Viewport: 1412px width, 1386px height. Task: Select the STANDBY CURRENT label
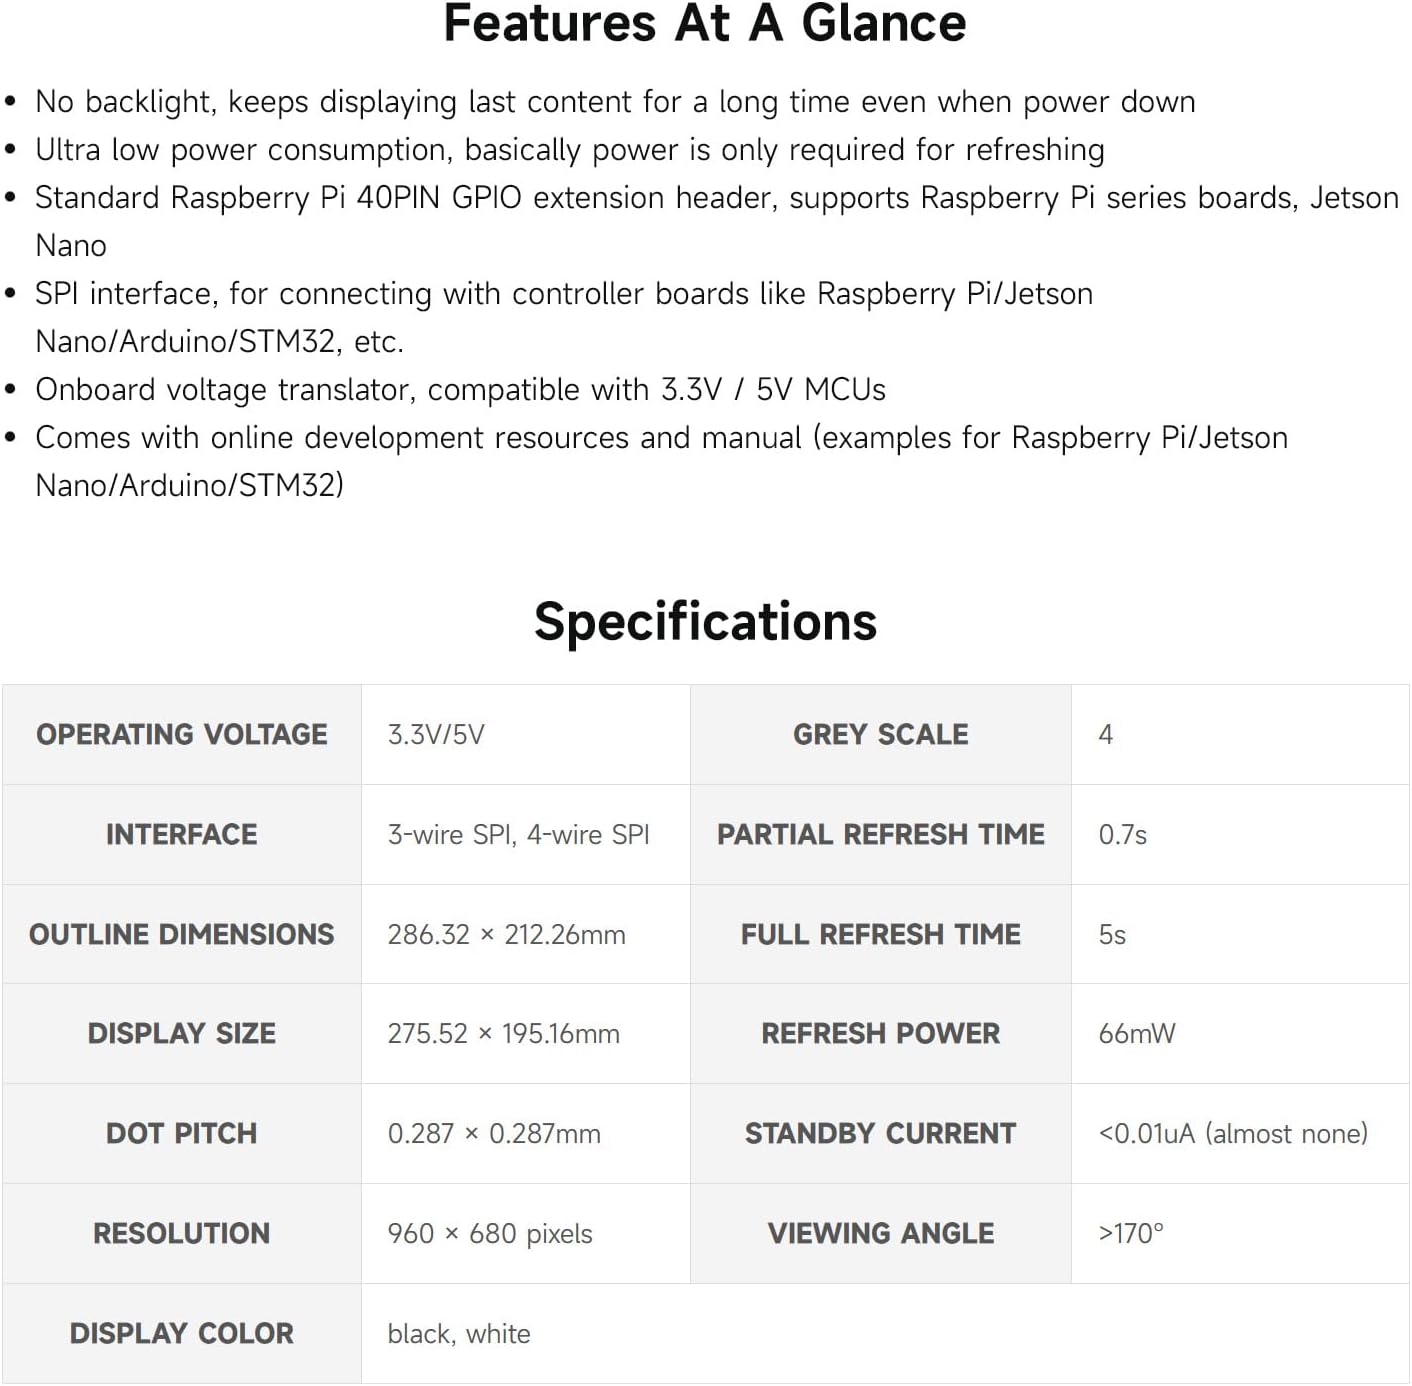point(880,1133)
